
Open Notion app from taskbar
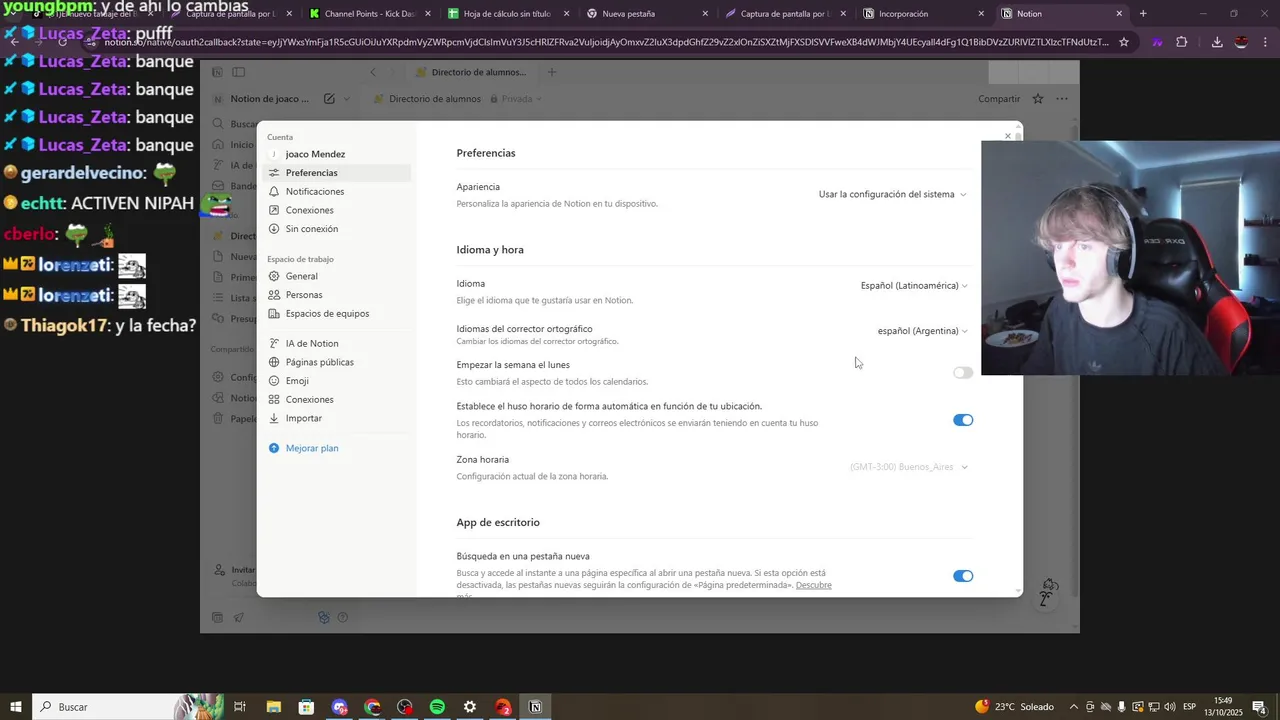click(535, 707)
